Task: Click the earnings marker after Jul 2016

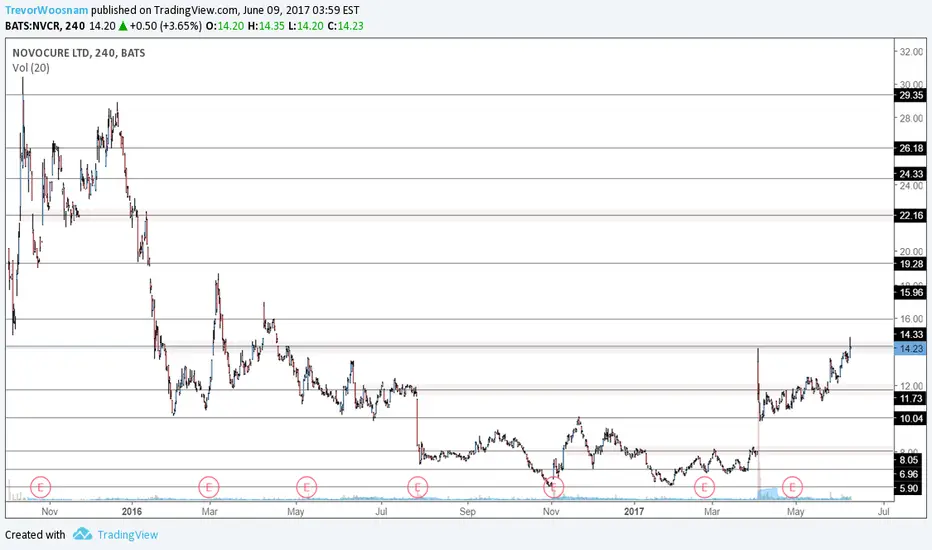Action: 418,488
